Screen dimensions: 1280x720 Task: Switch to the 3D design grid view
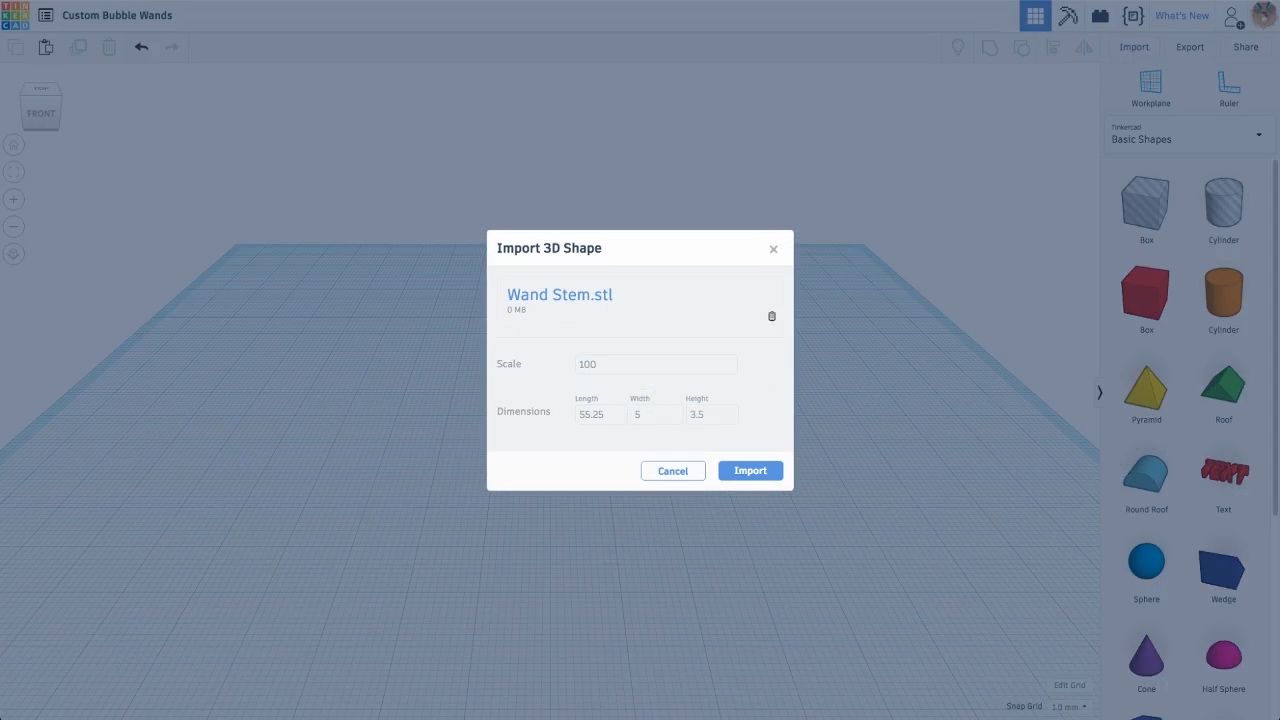[x=1035, y=15]
